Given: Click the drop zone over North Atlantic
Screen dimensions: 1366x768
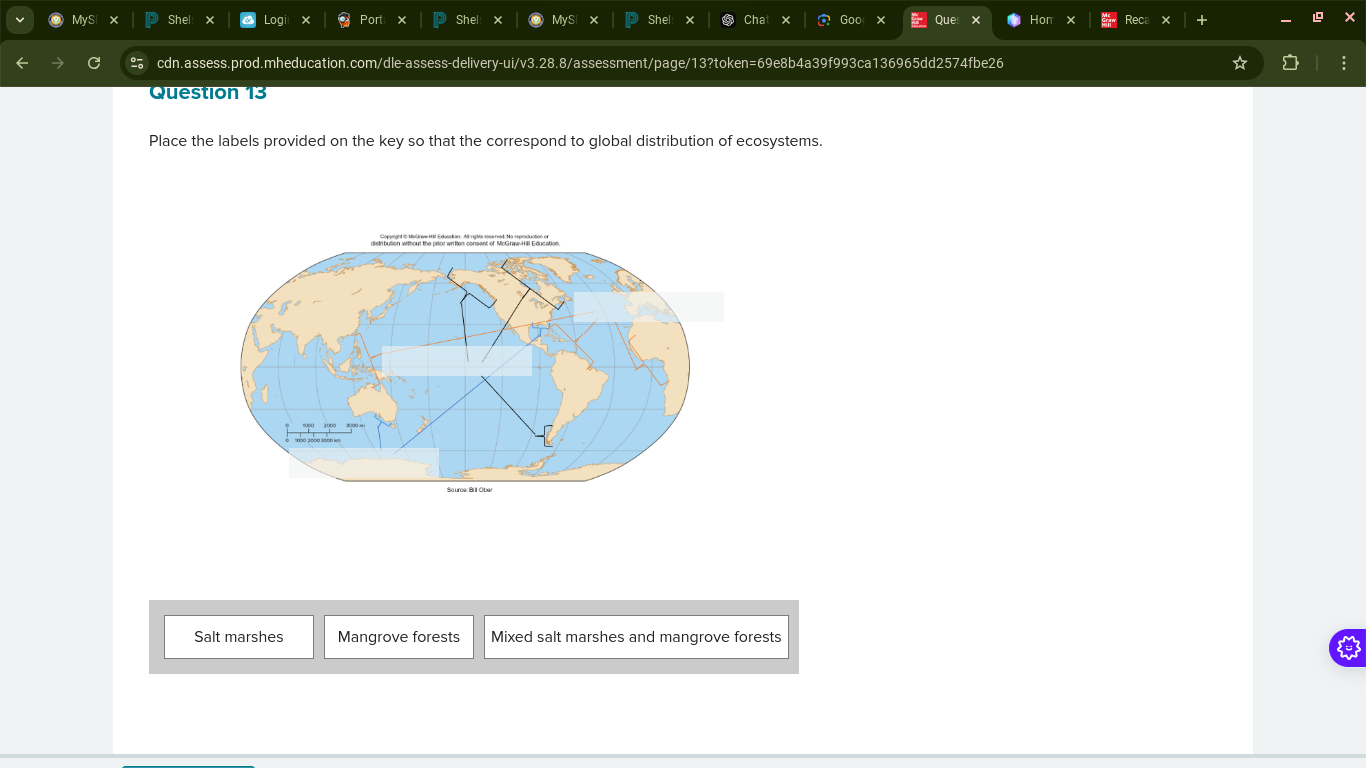Looking at the screenshot, I should (x=649, y=307).
